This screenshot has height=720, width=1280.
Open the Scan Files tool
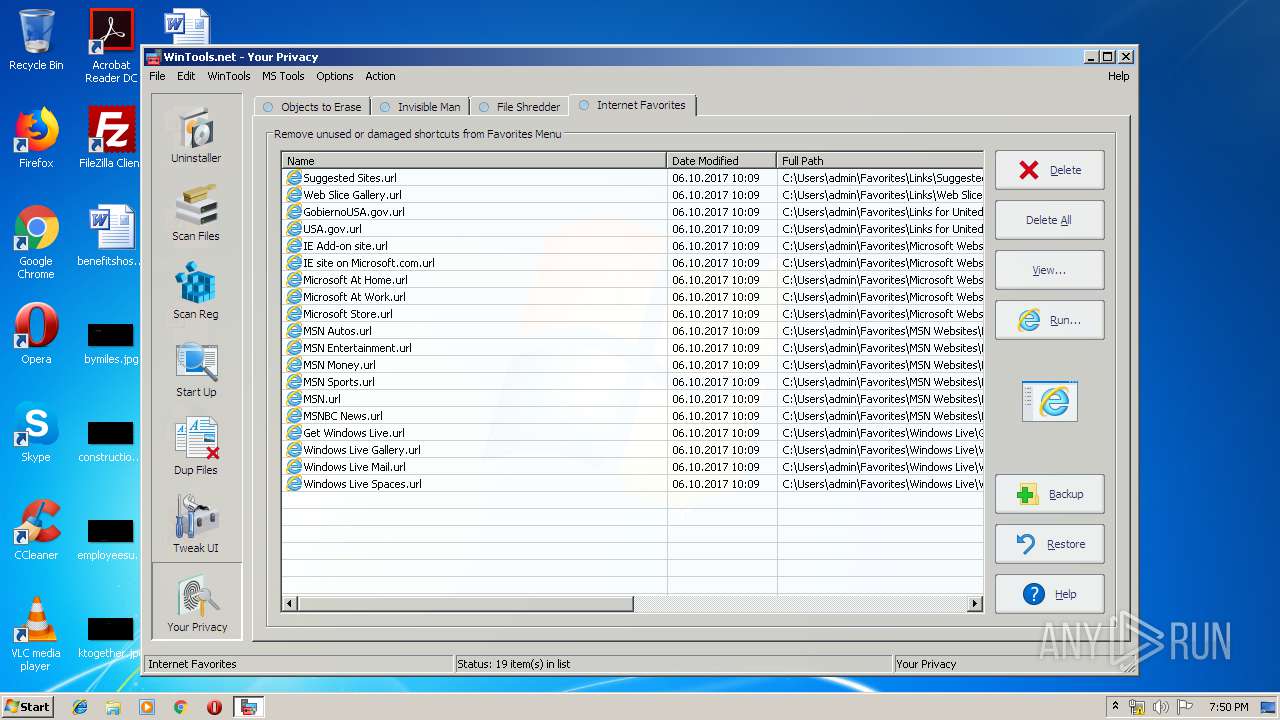coord(196,212)
